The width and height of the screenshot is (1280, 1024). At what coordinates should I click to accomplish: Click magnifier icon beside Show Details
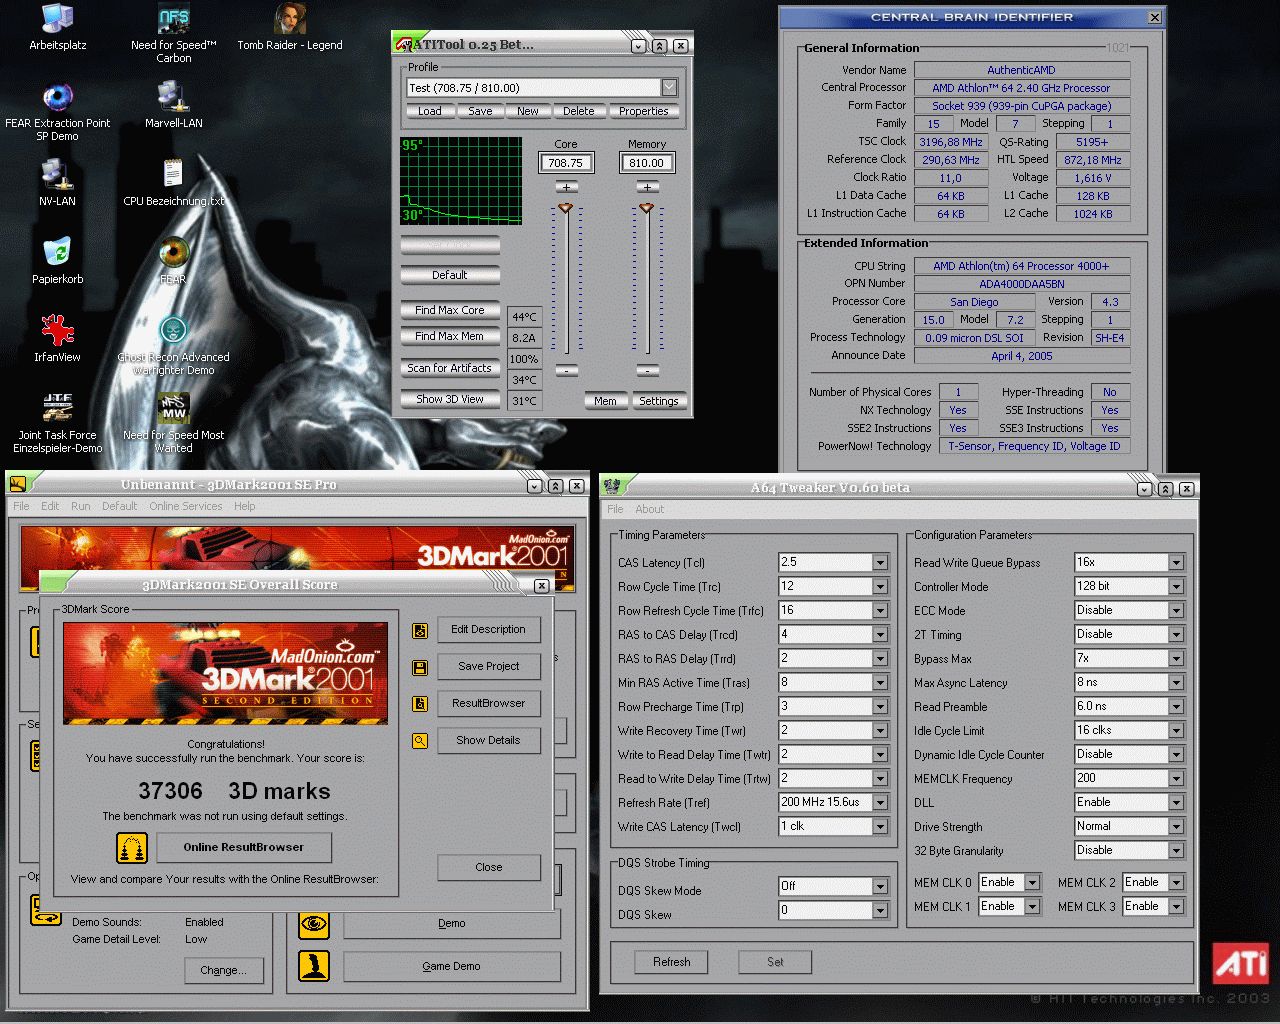pos(420,741)
